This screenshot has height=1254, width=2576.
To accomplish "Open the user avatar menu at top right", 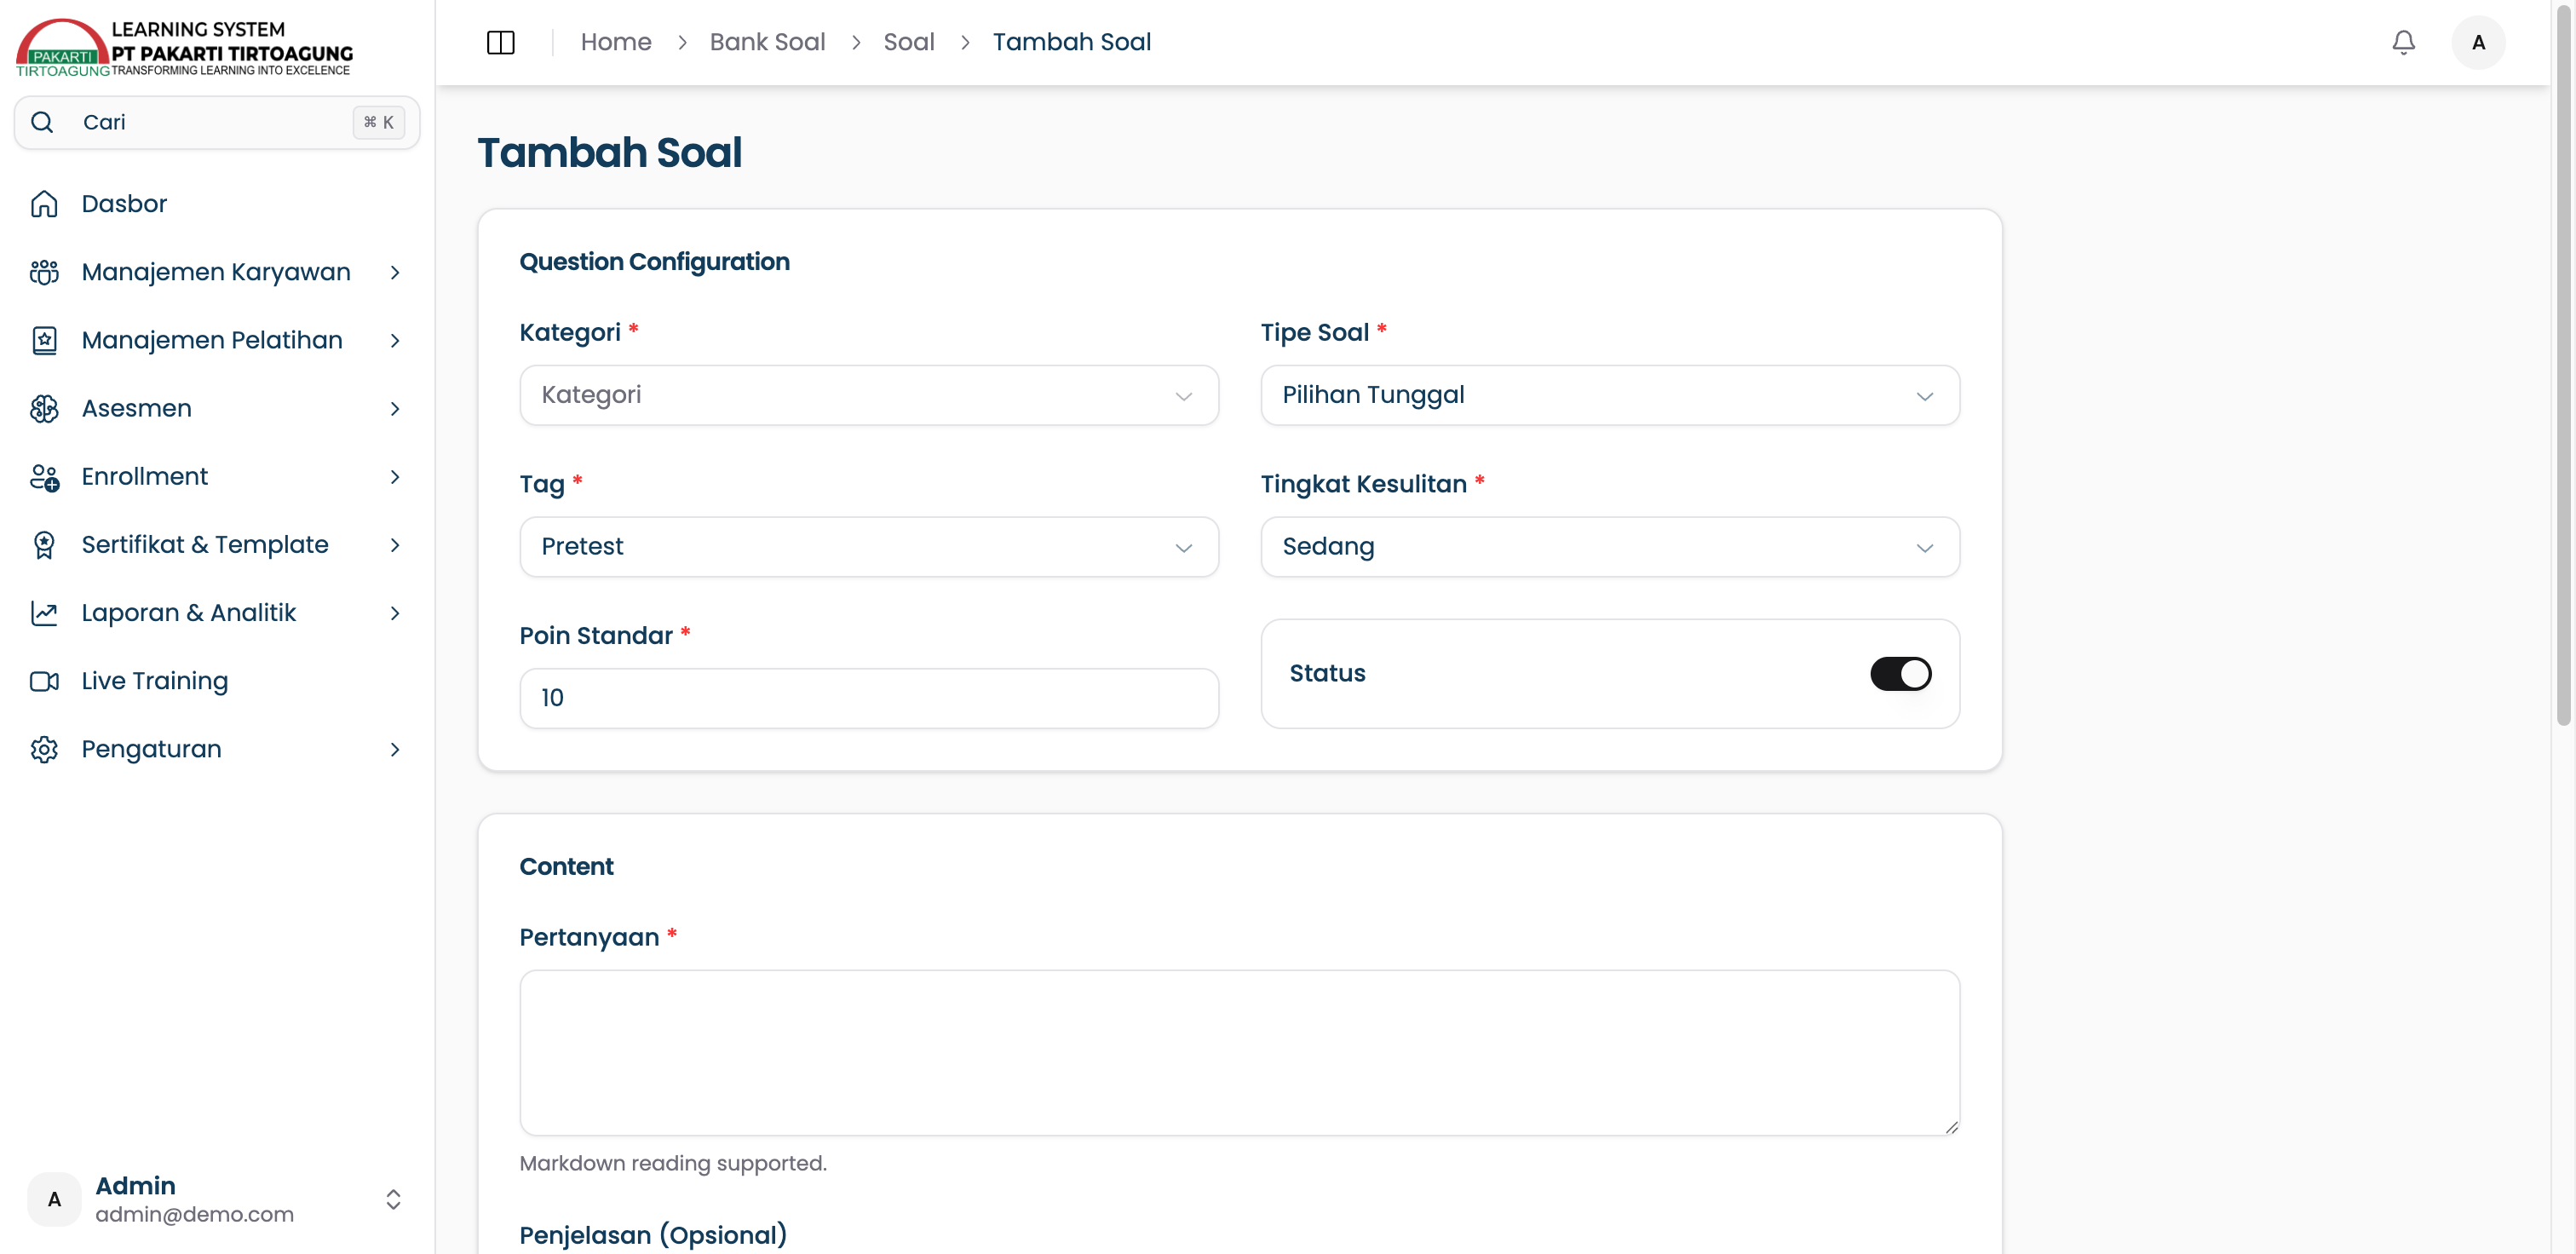I will point(2478,42).
